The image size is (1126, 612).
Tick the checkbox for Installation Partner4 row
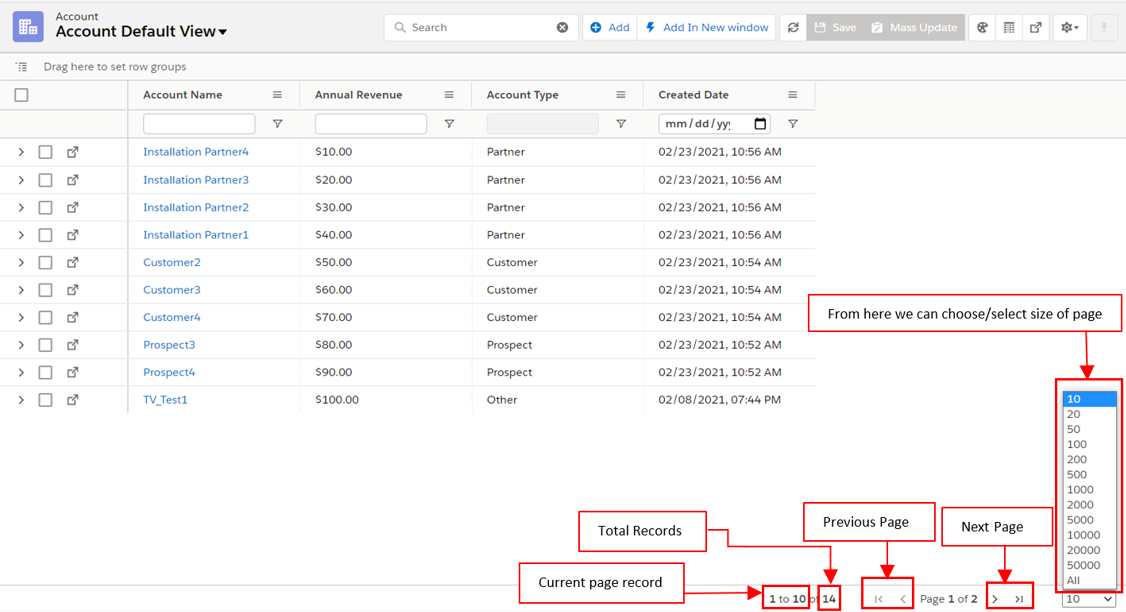click(x=45, y=152)
